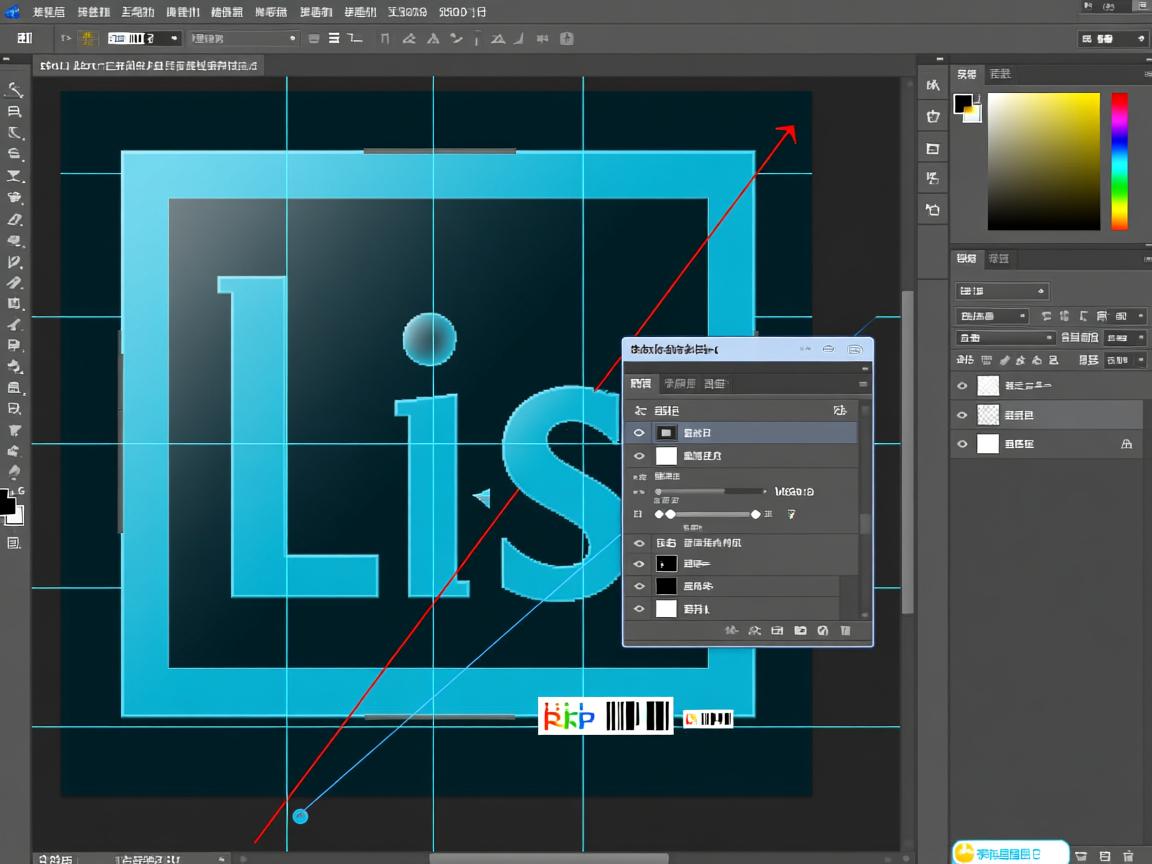
Task: Click the bottom icon in the collapsed side dock
Action: coord(933,210)
